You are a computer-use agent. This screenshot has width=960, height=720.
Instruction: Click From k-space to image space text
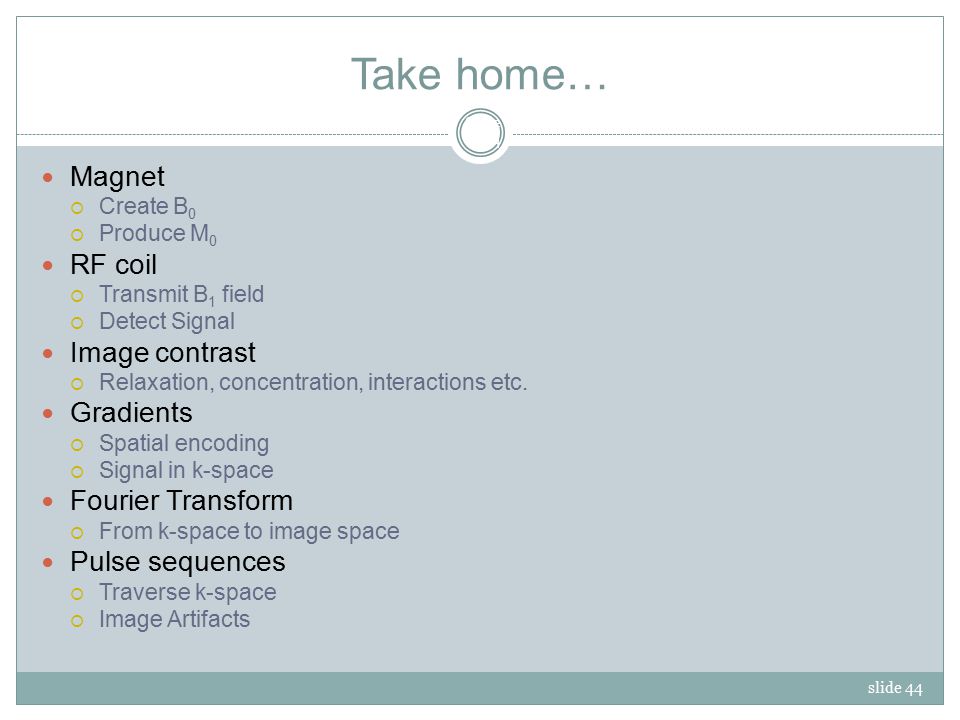[249, 531]
